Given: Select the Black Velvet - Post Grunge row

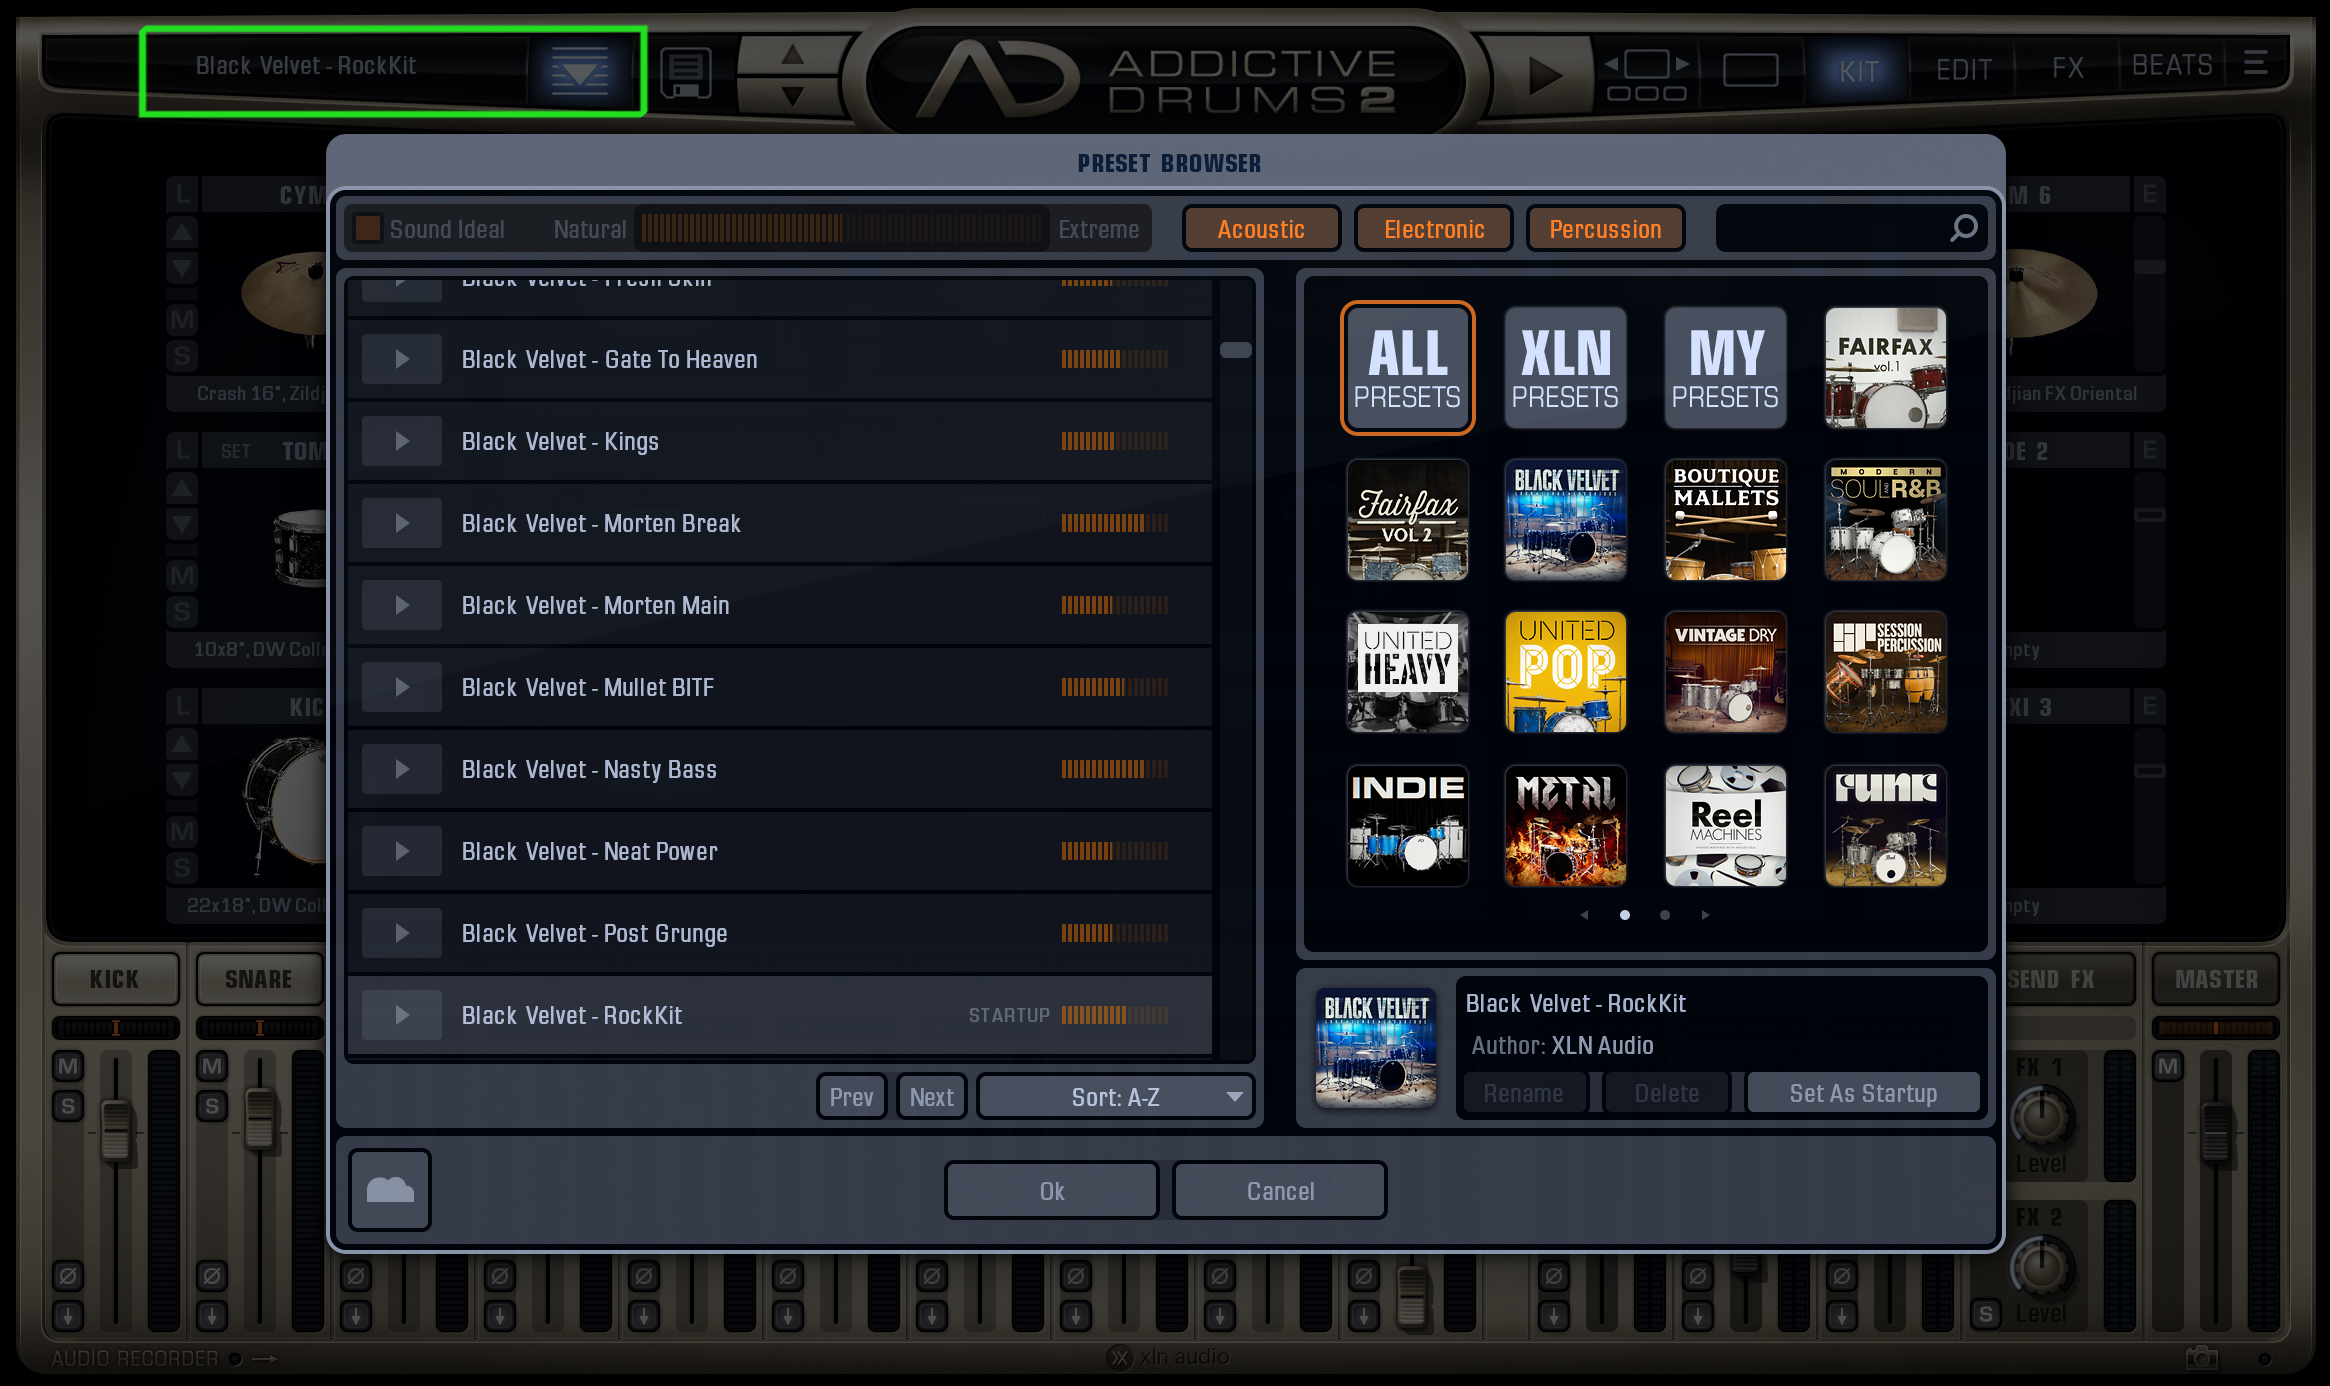Looking at the screenshot, I should (780, 933).
